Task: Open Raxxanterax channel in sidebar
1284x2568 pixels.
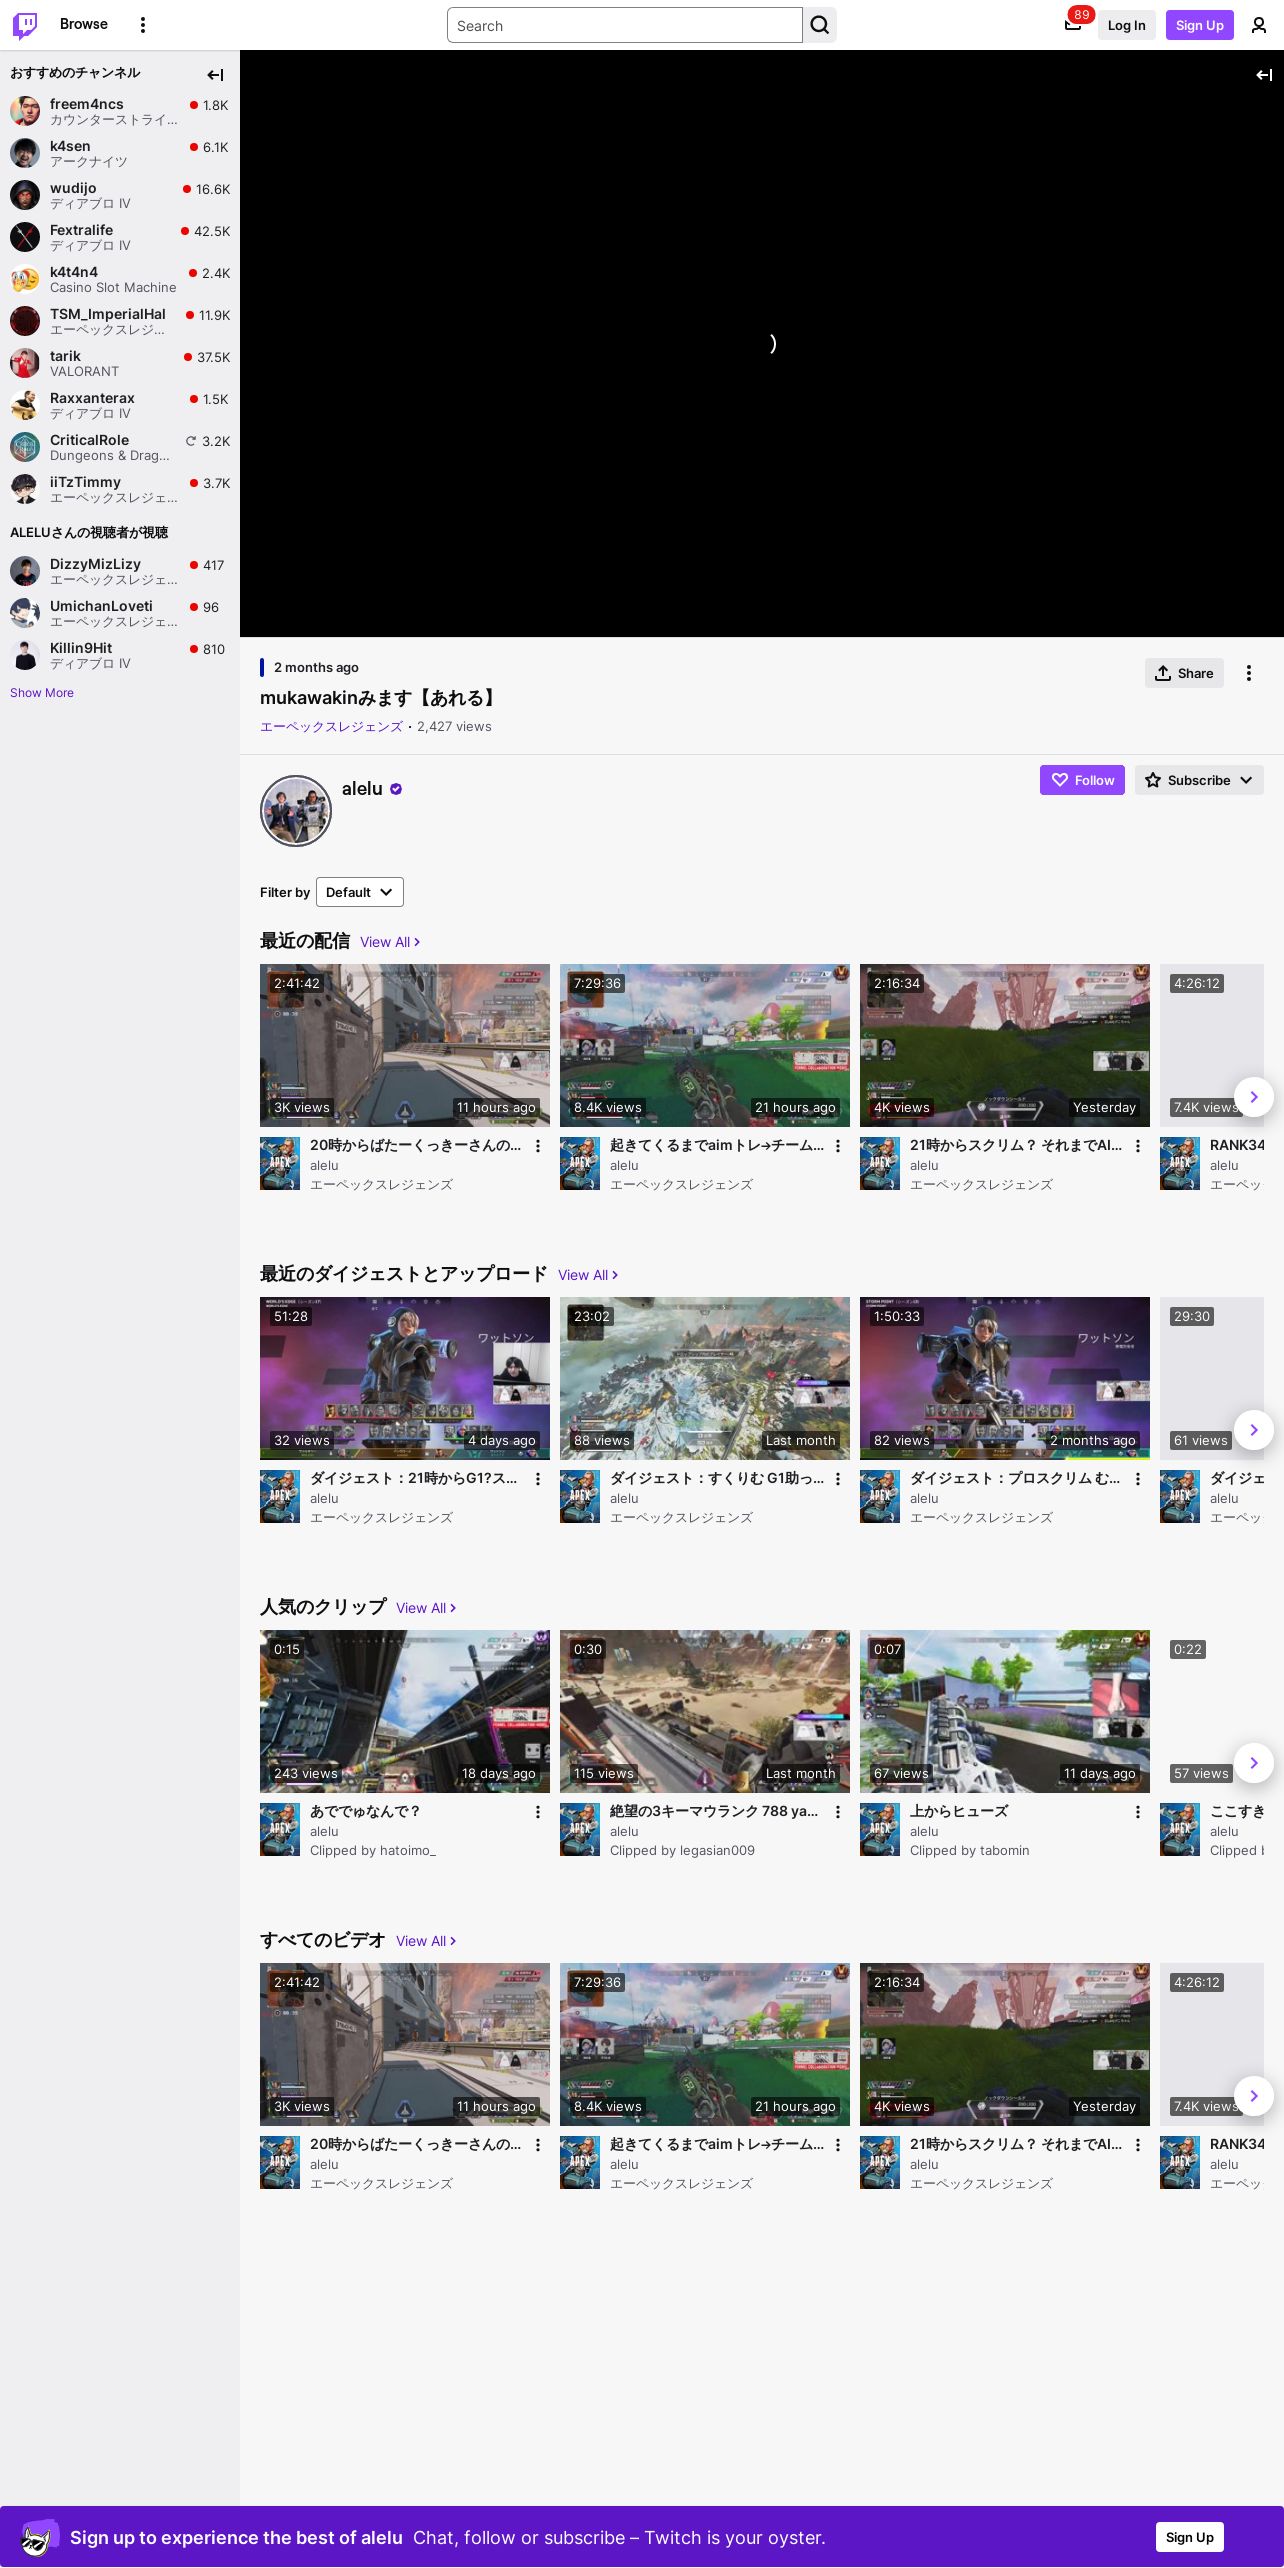Action: tap(120, 405)
